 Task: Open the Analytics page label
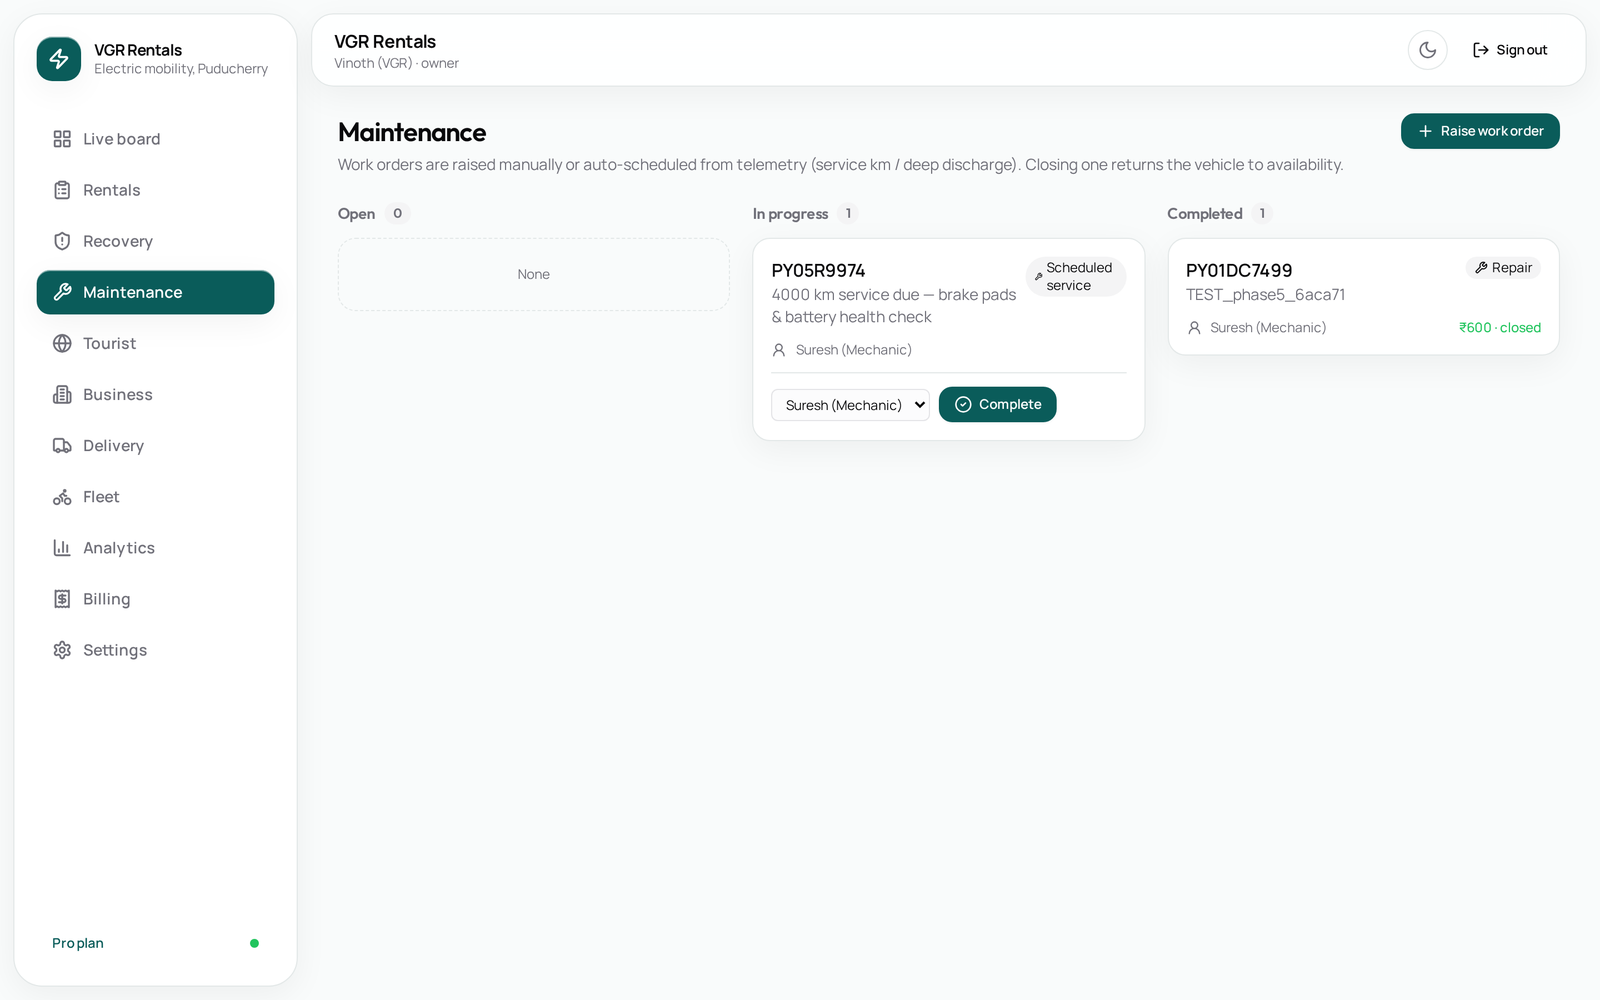coord(119,548)
